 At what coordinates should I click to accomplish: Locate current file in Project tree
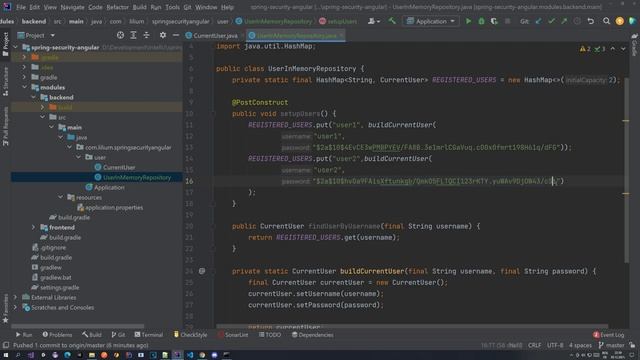(120, 36)
